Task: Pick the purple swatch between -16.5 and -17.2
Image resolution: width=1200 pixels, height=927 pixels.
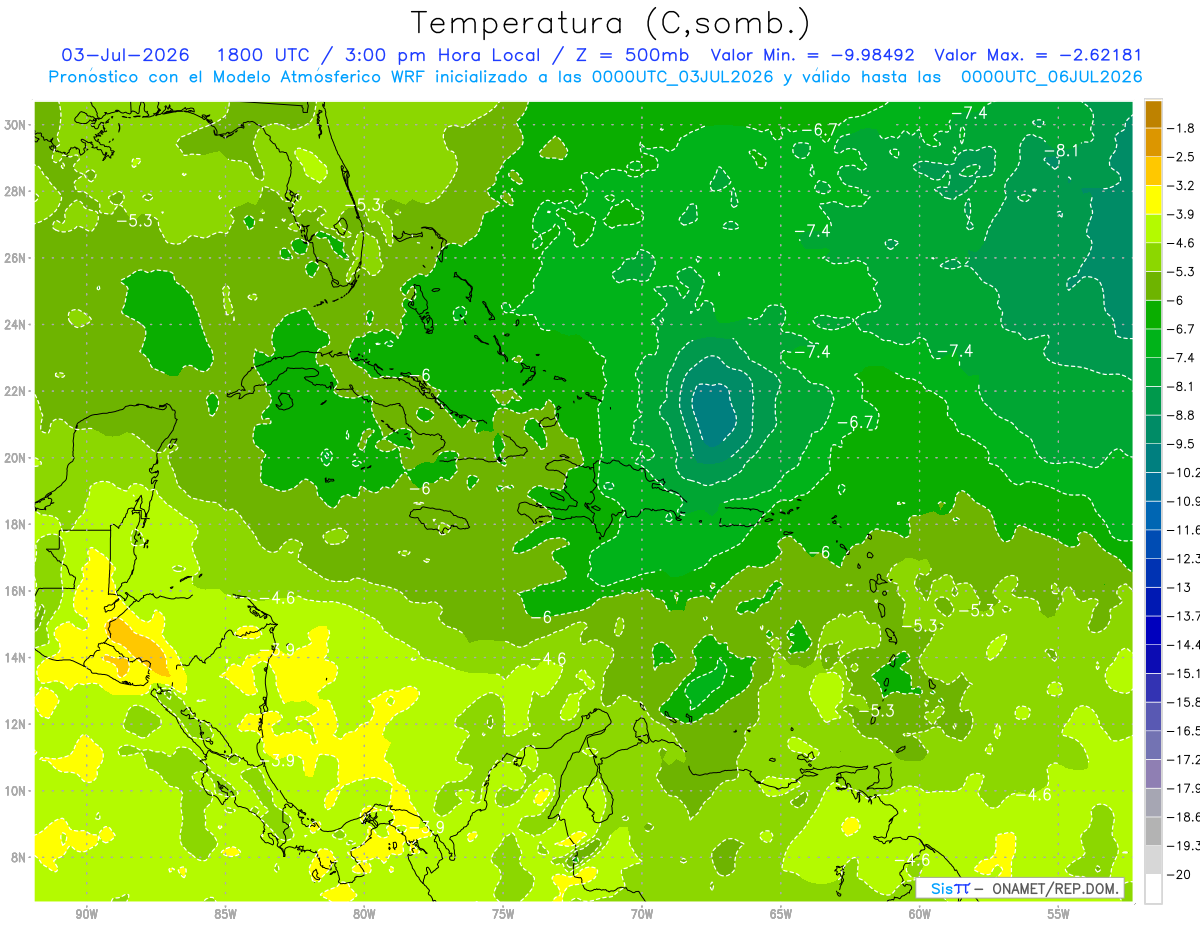Action: click(x=1153, y=745)
